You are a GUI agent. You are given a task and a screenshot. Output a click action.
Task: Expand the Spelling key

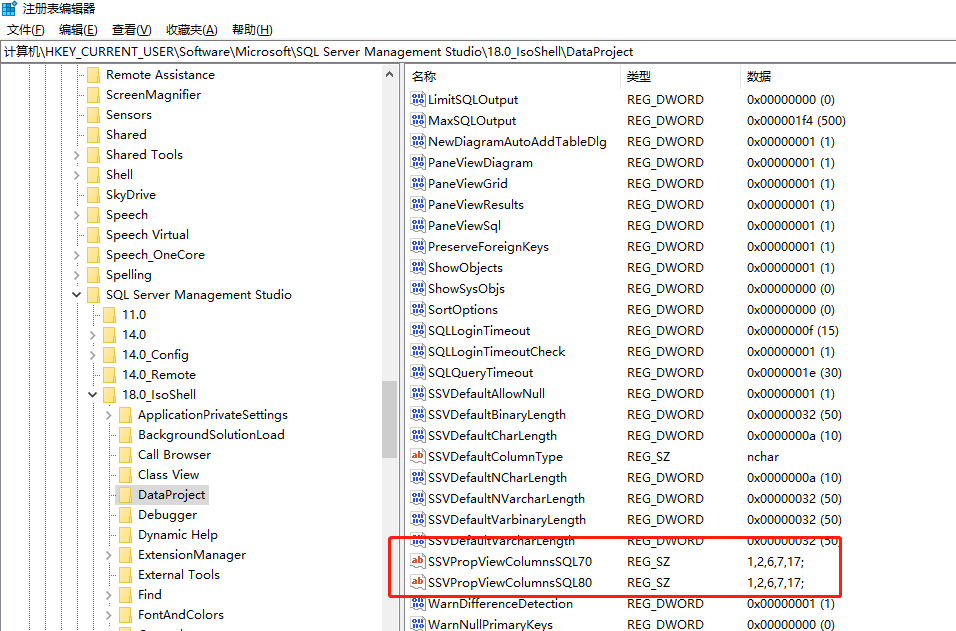(77, 275)
